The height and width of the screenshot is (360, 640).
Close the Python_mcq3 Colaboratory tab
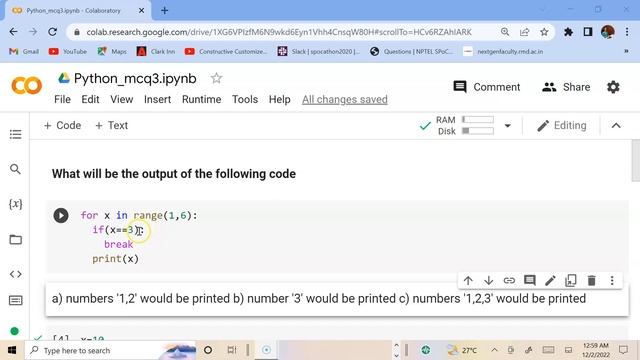tap(141, 11)
